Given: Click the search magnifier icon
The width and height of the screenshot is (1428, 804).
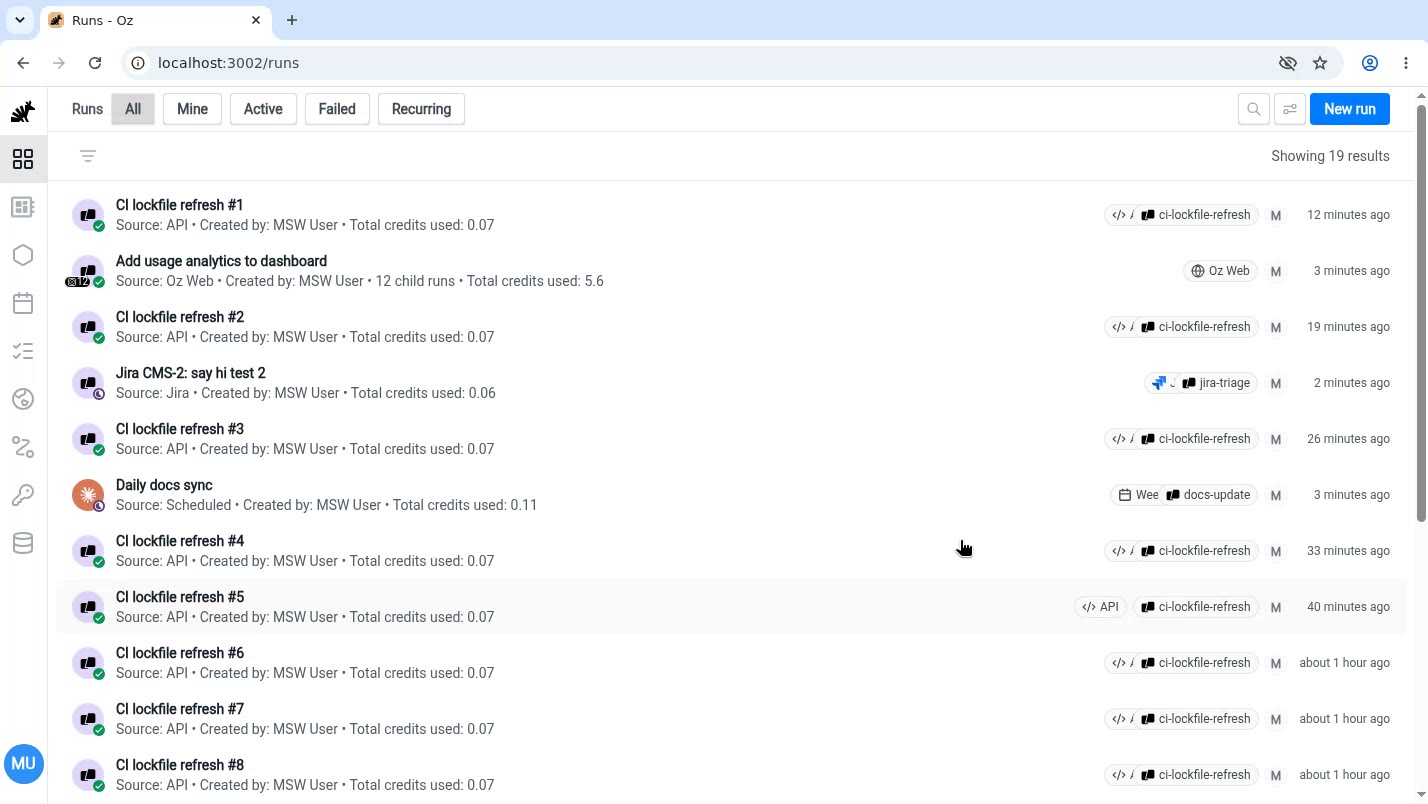Looking at the screenshot, I should (x=1254, y=109).
